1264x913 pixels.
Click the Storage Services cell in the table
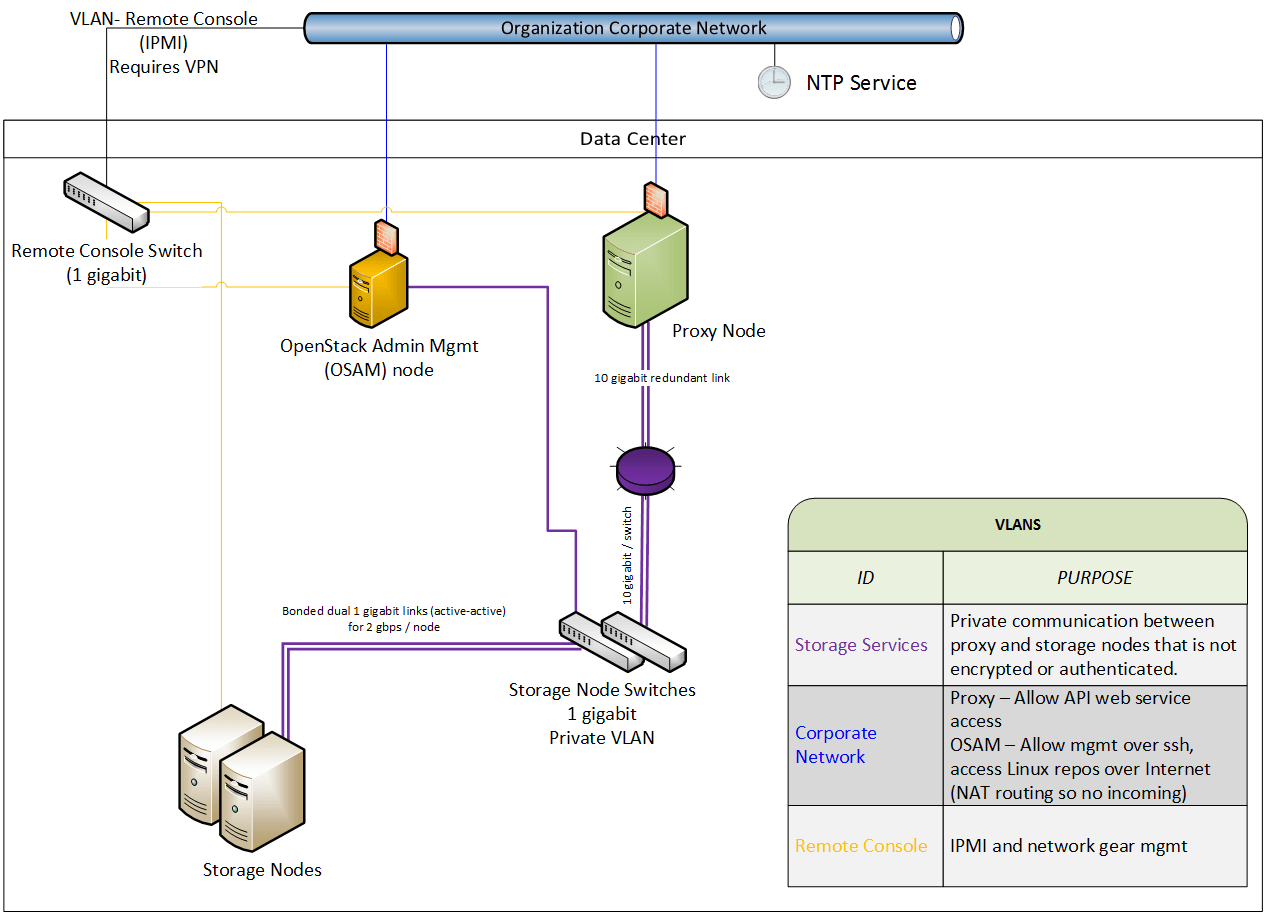[x=861, y=645]
